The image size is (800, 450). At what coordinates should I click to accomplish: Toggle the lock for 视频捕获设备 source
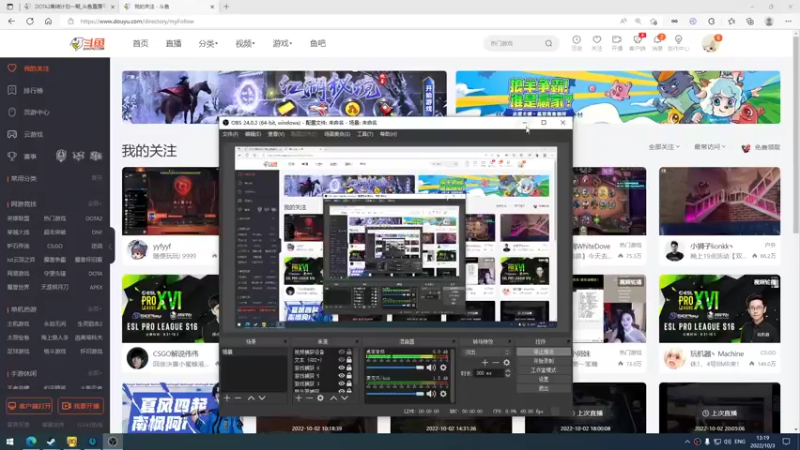349,352
